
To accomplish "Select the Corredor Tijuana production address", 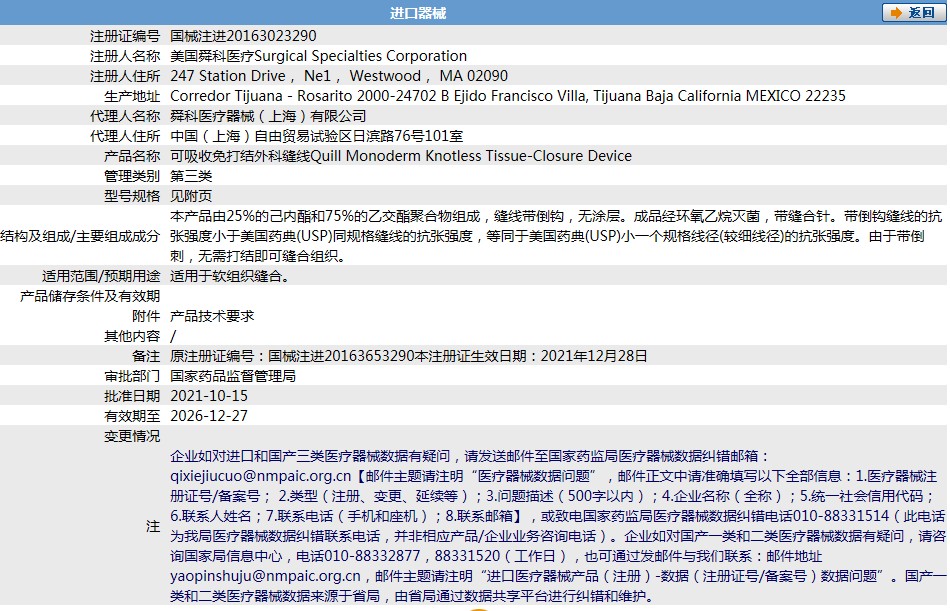I will click(508, 96).
